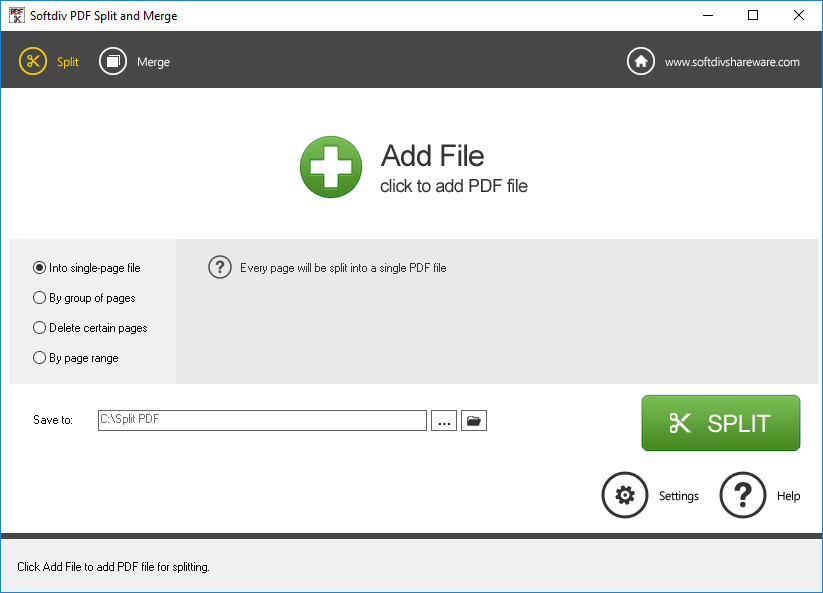Open the Help label
The height and width of the screenshot is (593, 823).
pyautogui.click(x=788, y=496)
